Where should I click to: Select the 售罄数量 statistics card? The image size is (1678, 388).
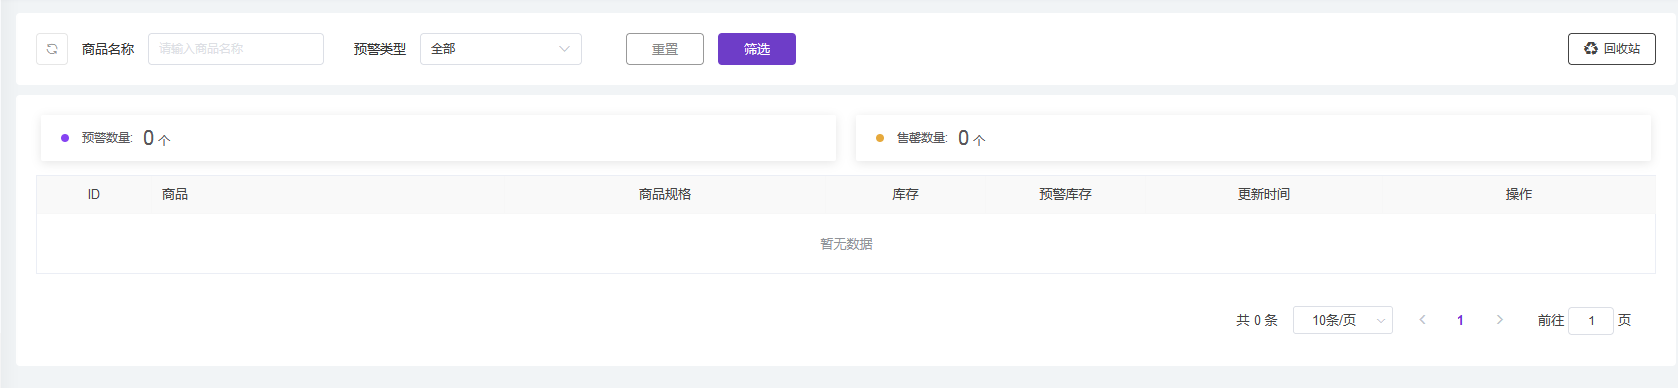click(x=1253, y=138)
